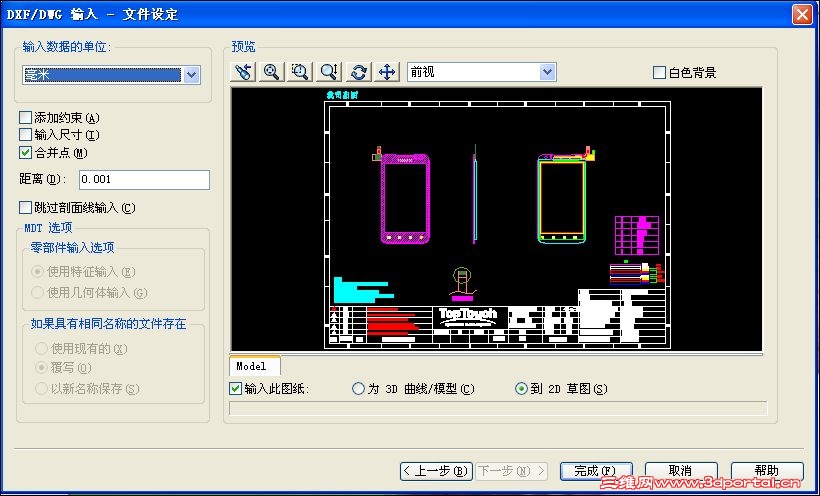Click the 距离 value field 0.001
820x496 pixels.
(144, 179)
